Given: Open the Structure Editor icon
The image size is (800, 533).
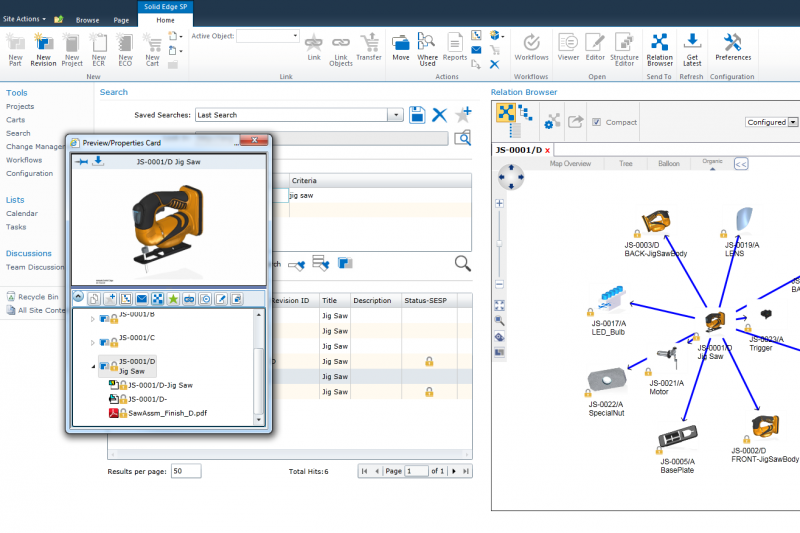Looking at the screenshot, I should (624, 49).
